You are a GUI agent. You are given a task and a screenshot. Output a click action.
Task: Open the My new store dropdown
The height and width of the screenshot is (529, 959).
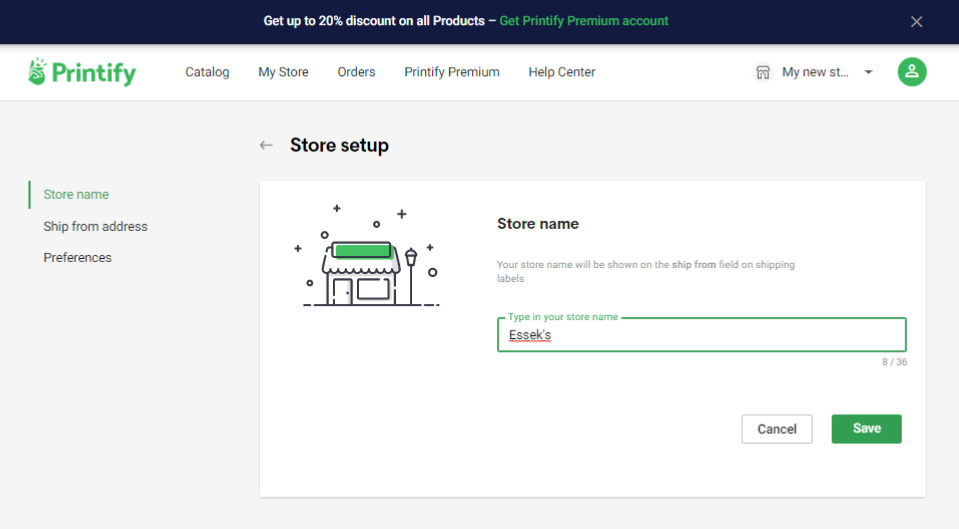pyautogui.click(x=813, y=72)
